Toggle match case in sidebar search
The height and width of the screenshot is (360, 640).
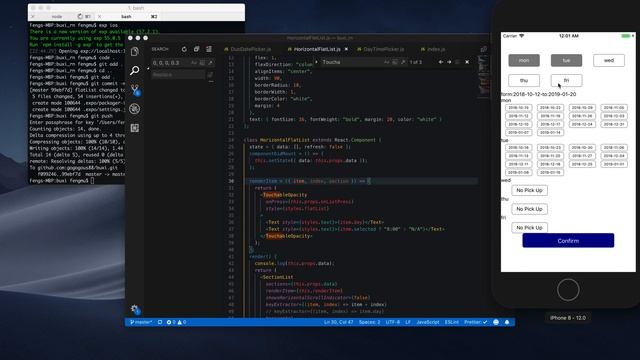click(194, 63)
